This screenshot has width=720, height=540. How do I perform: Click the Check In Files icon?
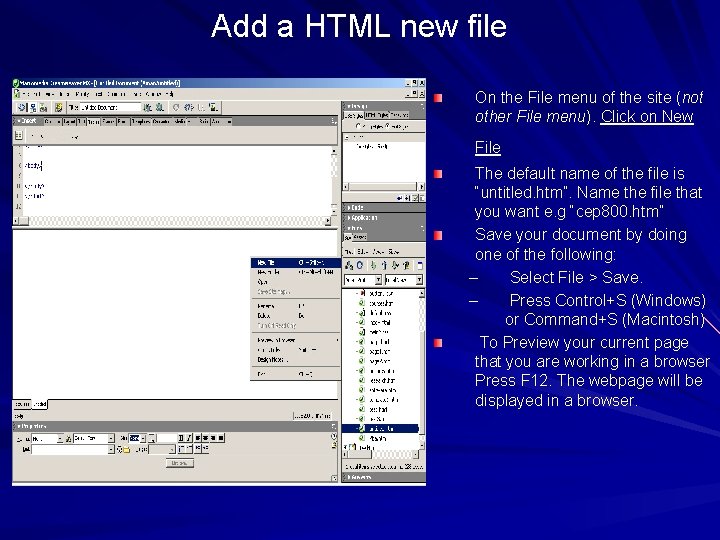pyautogui.click(x=406, y=265)
